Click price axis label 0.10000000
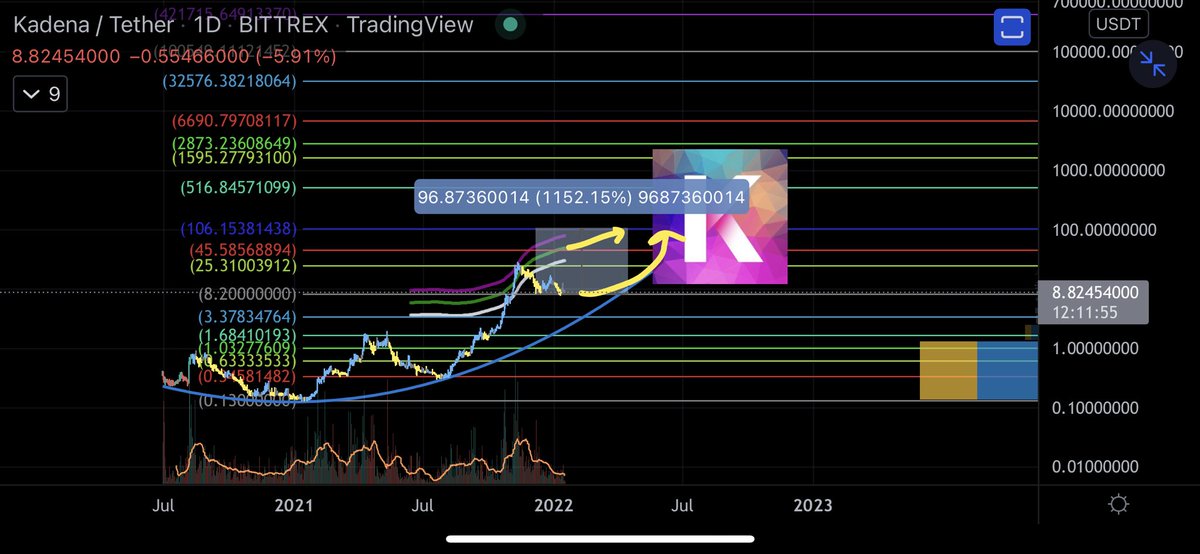 (1094, 408)
